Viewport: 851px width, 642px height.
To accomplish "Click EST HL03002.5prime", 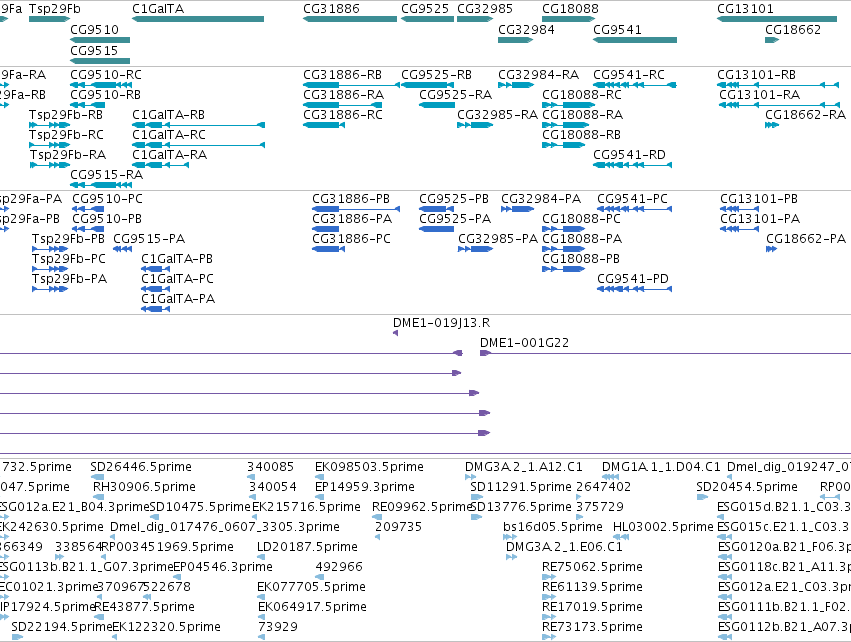I will (621, 537).
